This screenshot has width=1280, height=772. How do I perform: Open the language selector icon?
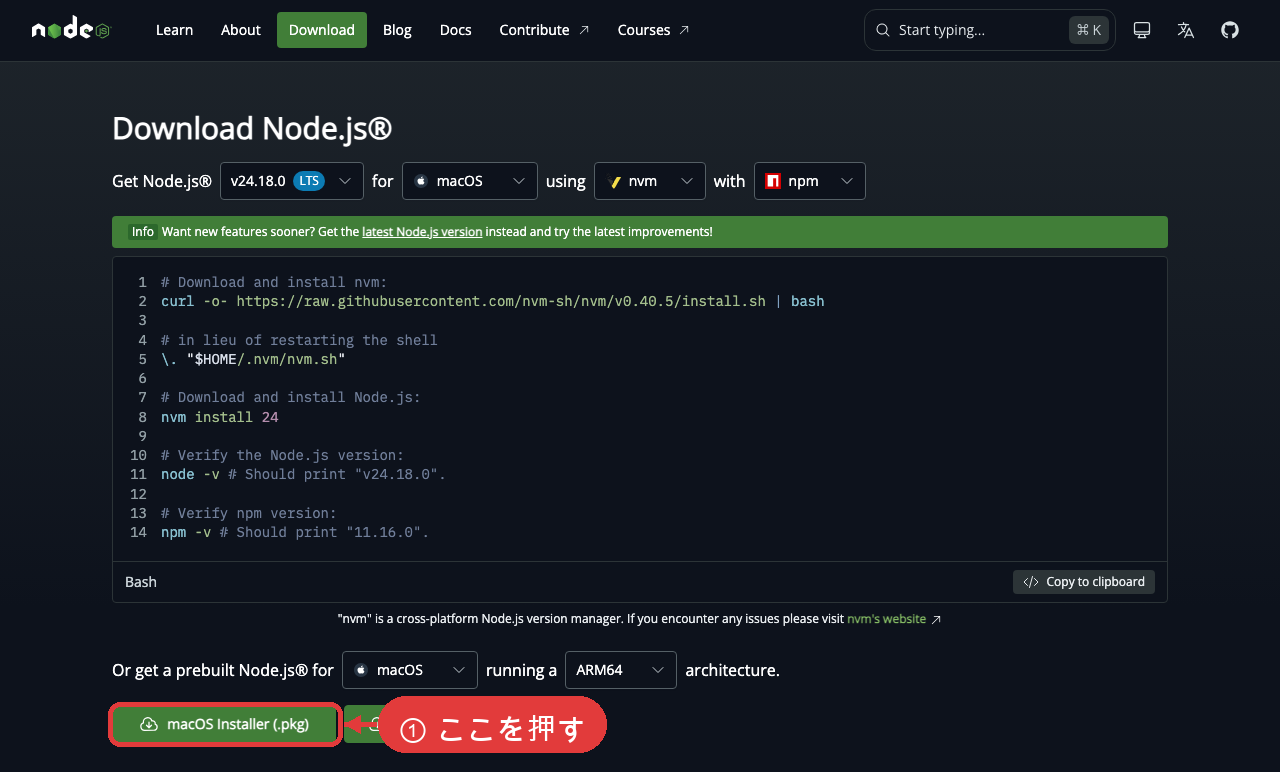click(x=1186, y=30)
